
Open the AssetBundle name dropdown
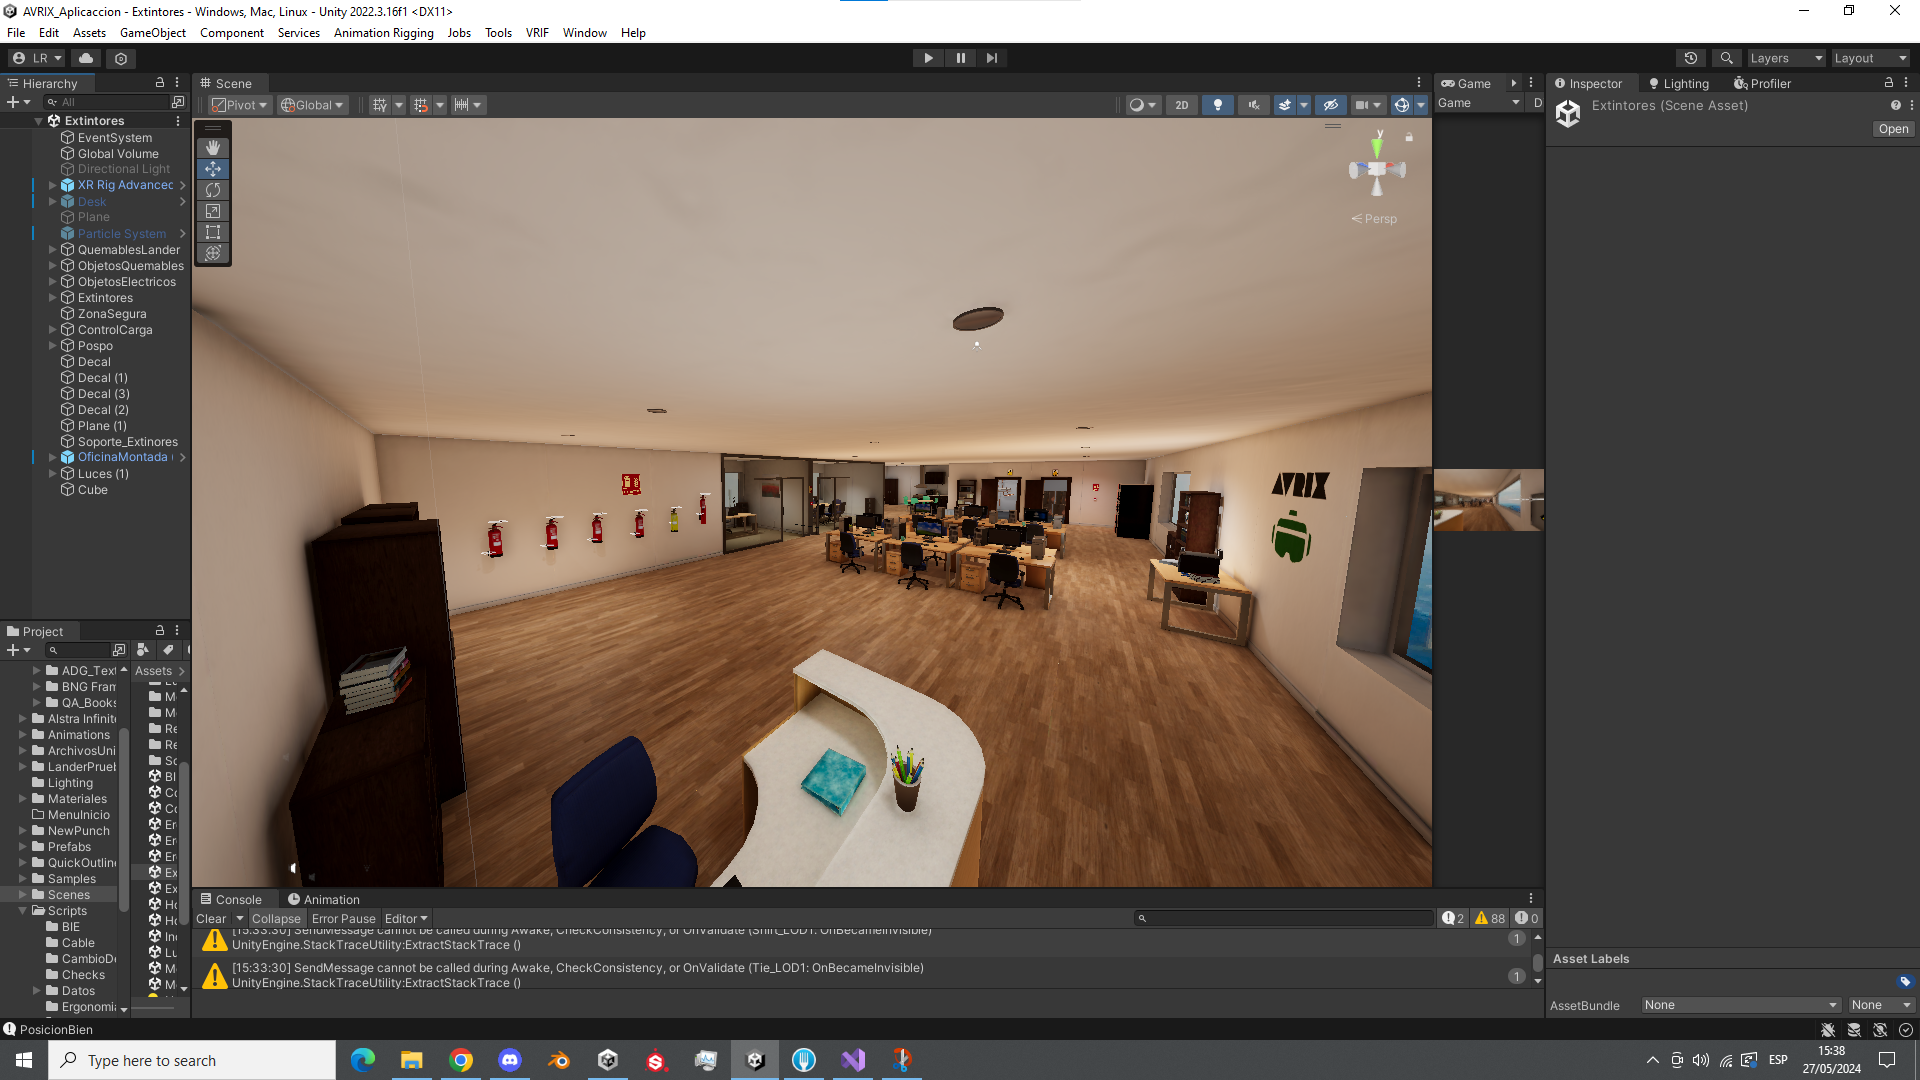[x=1741, y=1006]
